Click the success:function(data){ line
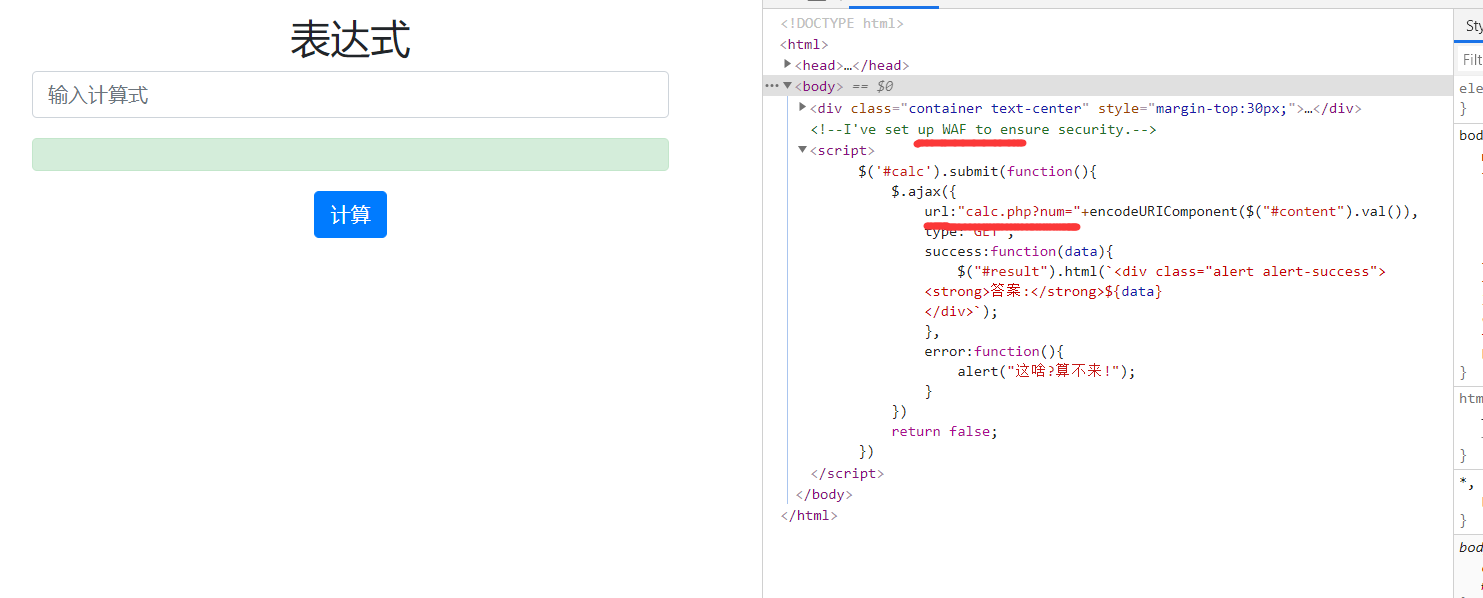The image size is (1483, 598). tap(1018, 251)
